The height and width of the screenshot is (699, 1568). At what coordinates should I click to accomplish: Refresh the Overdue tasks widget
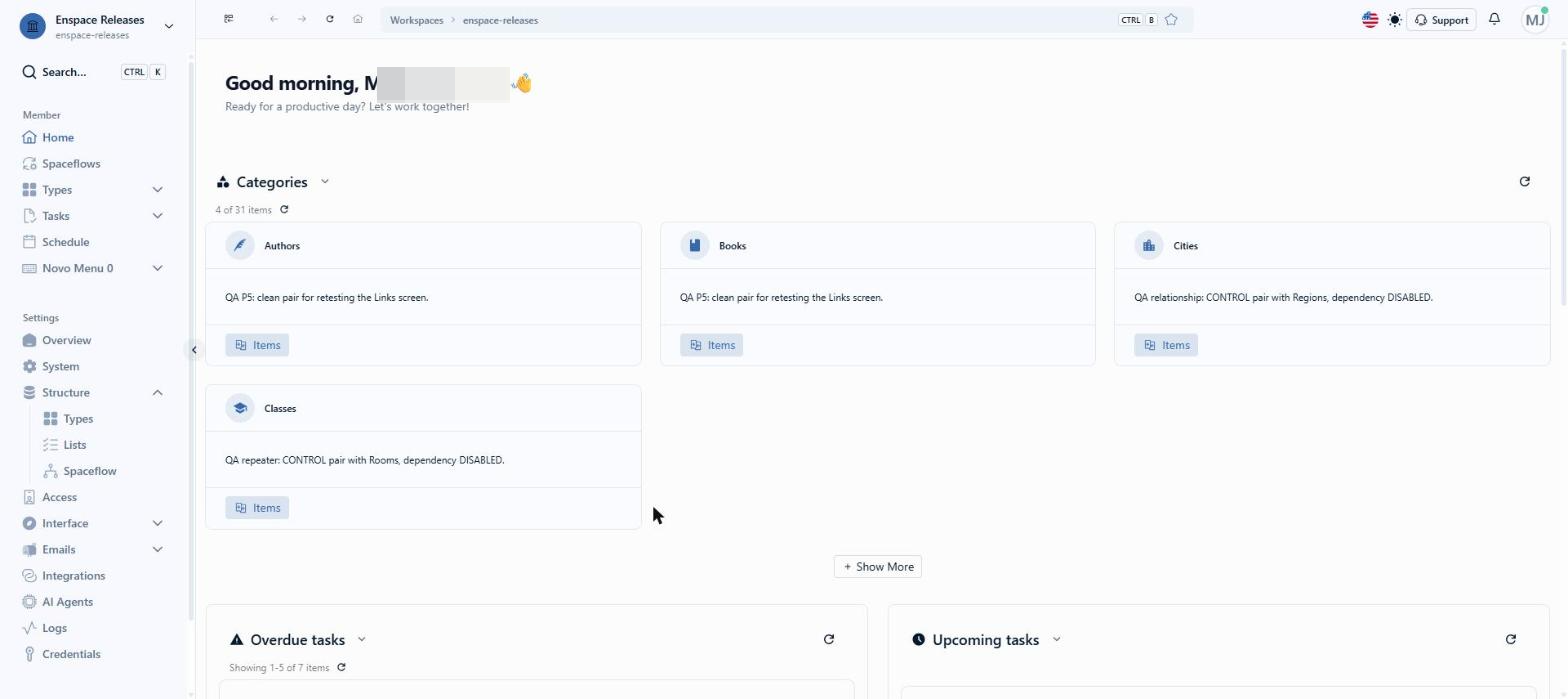[x=829, y=640]
